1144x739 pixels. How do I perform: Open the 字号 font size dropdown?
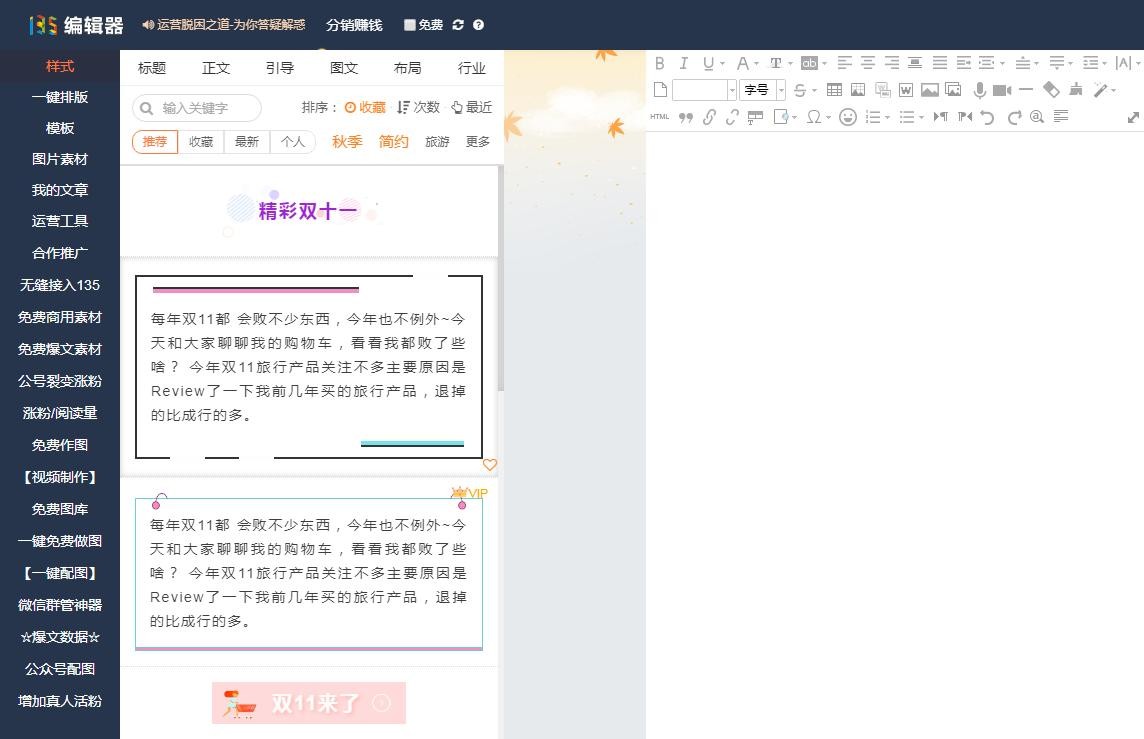764,90
